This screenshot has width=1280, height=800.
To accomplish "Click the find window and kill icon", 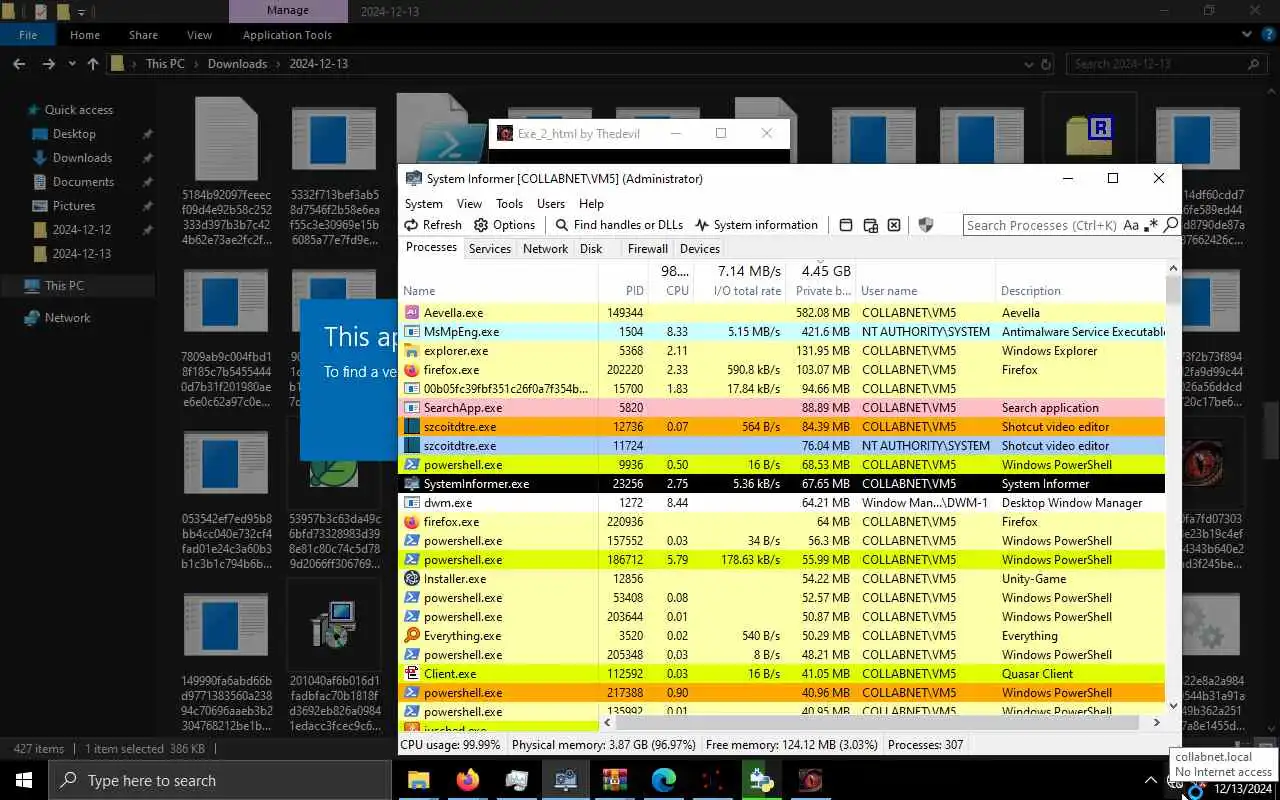I will pyautogui.click(x=894, y=225).
